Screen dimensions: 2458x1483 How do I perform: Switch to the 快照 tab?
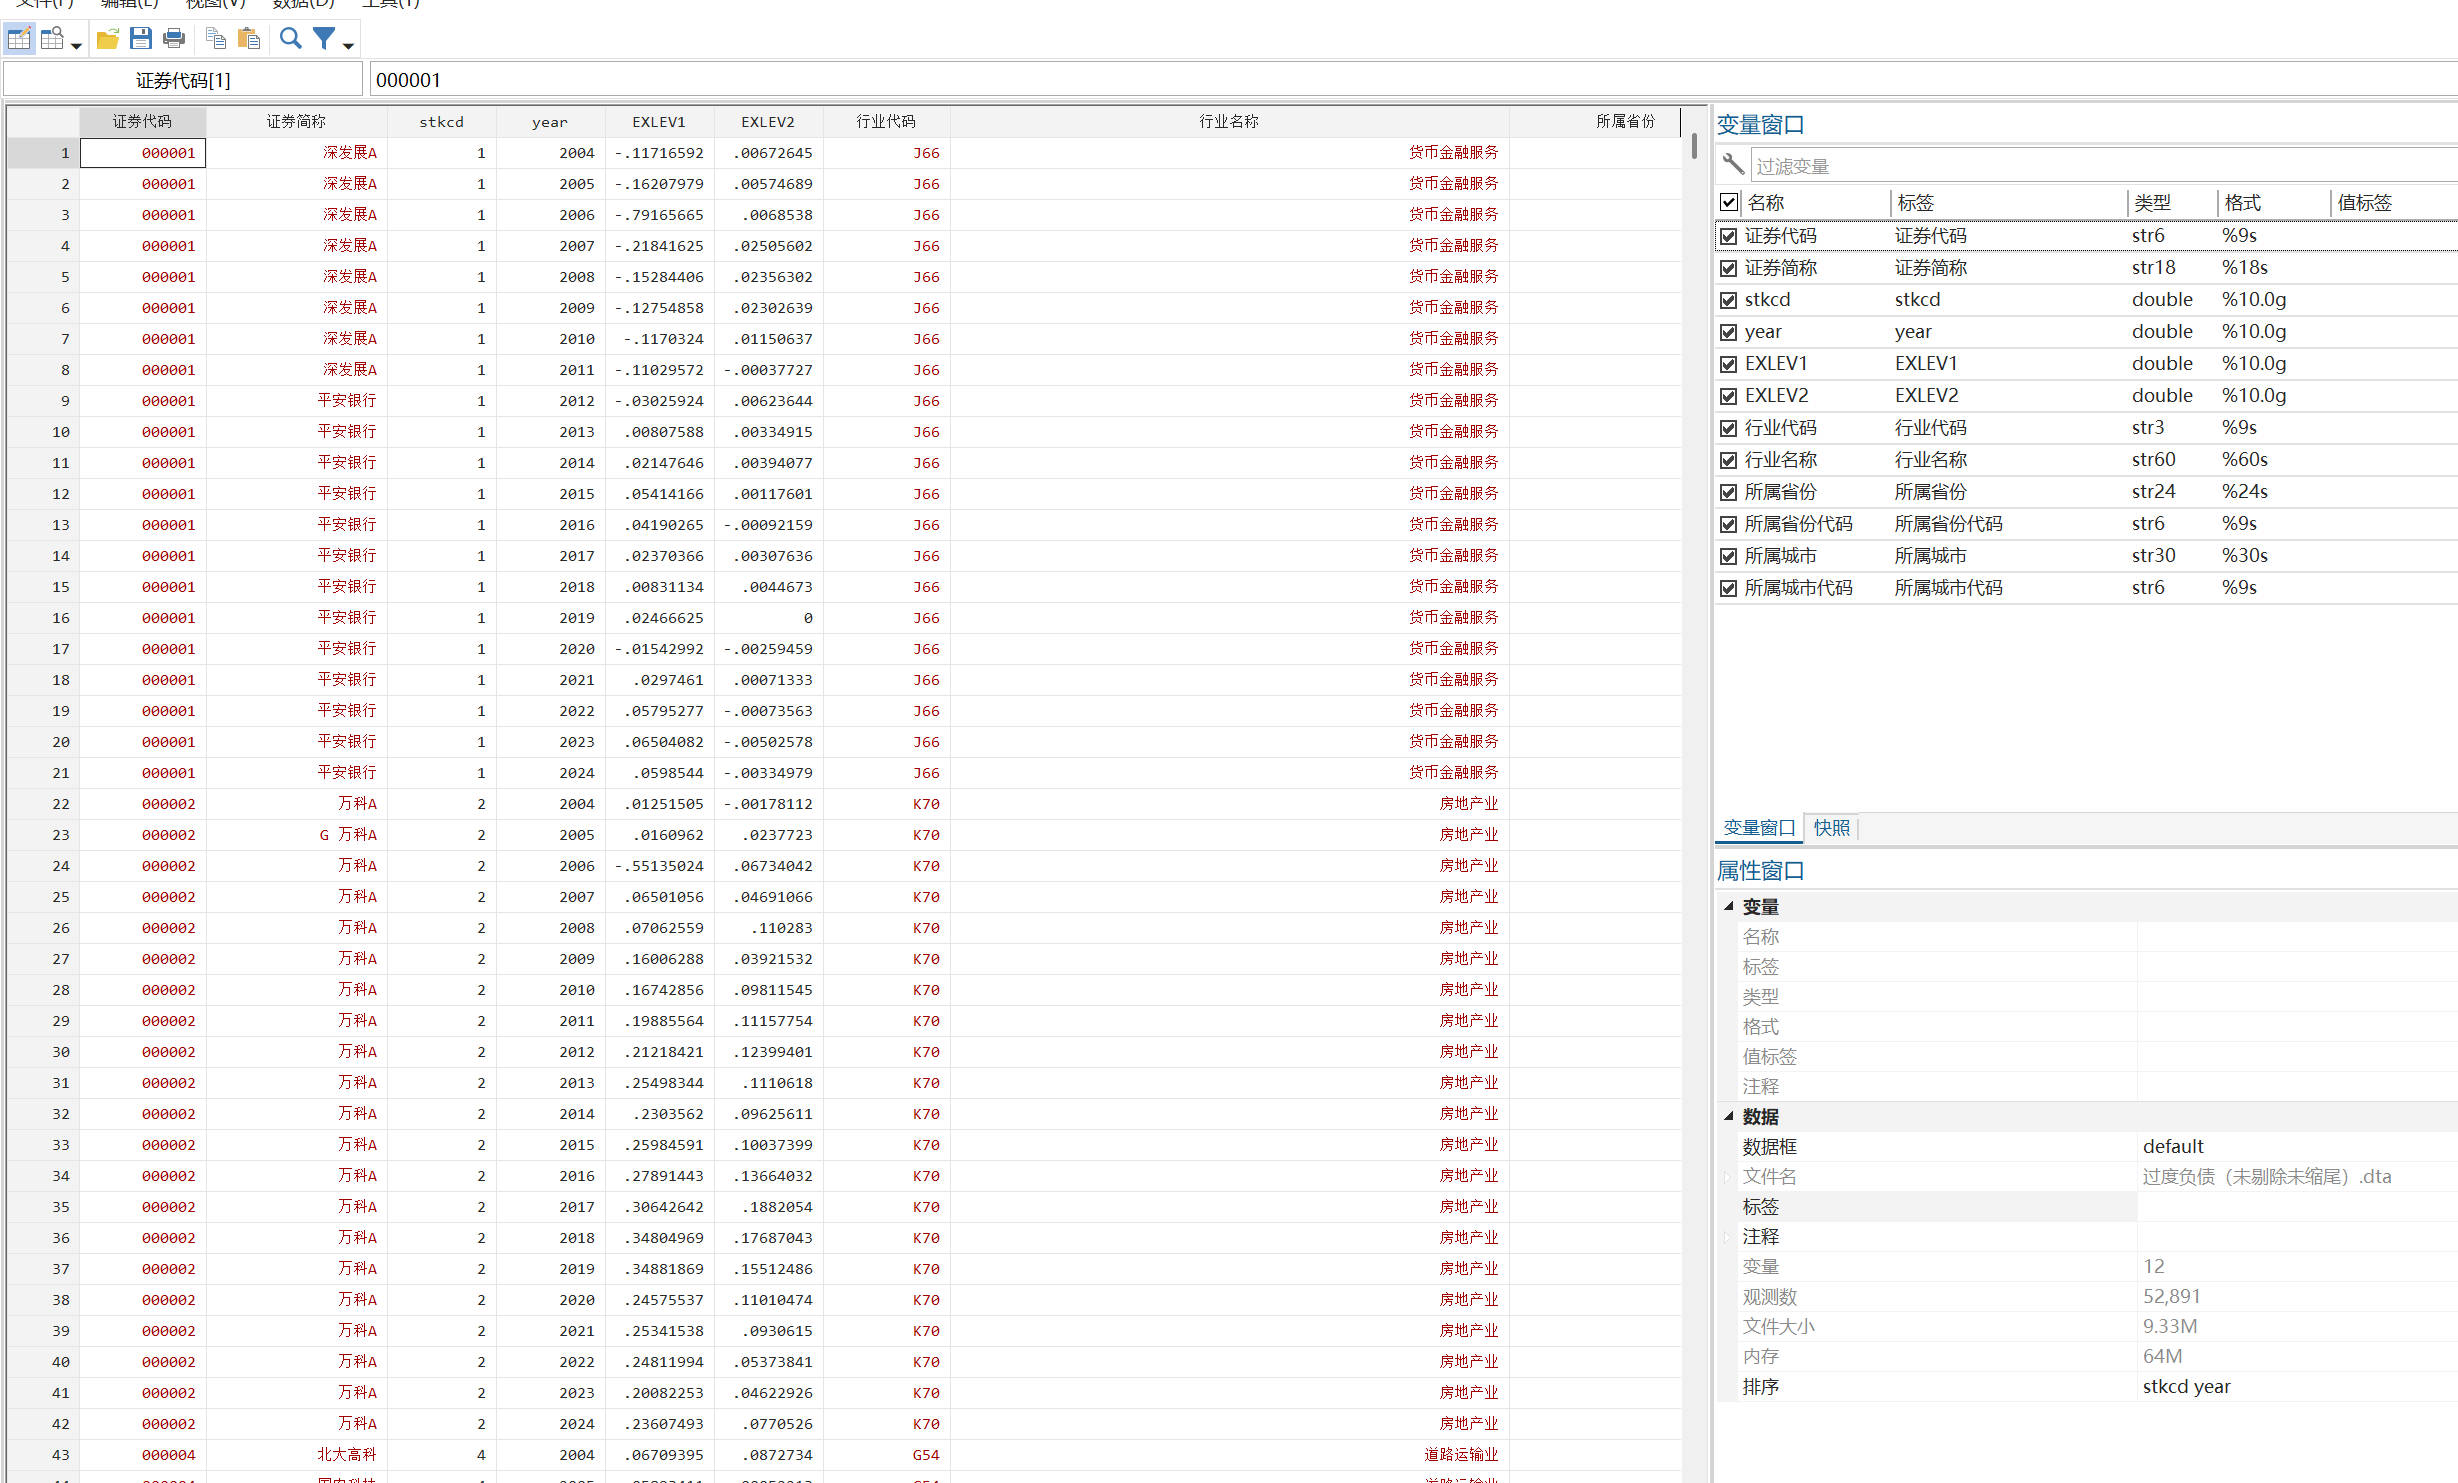coord(1831,828)
